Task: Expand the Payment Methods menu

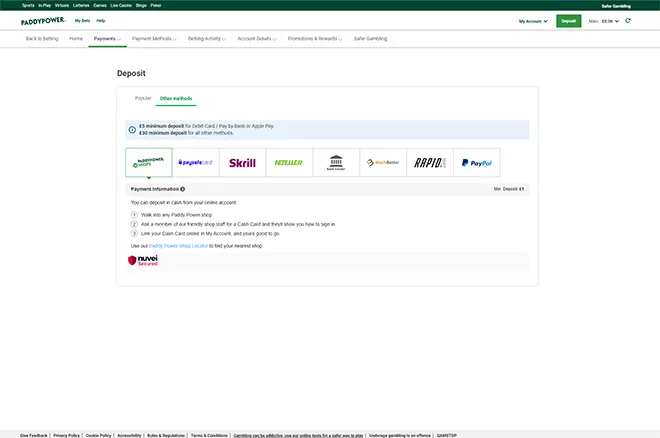Action: (154, 39)
